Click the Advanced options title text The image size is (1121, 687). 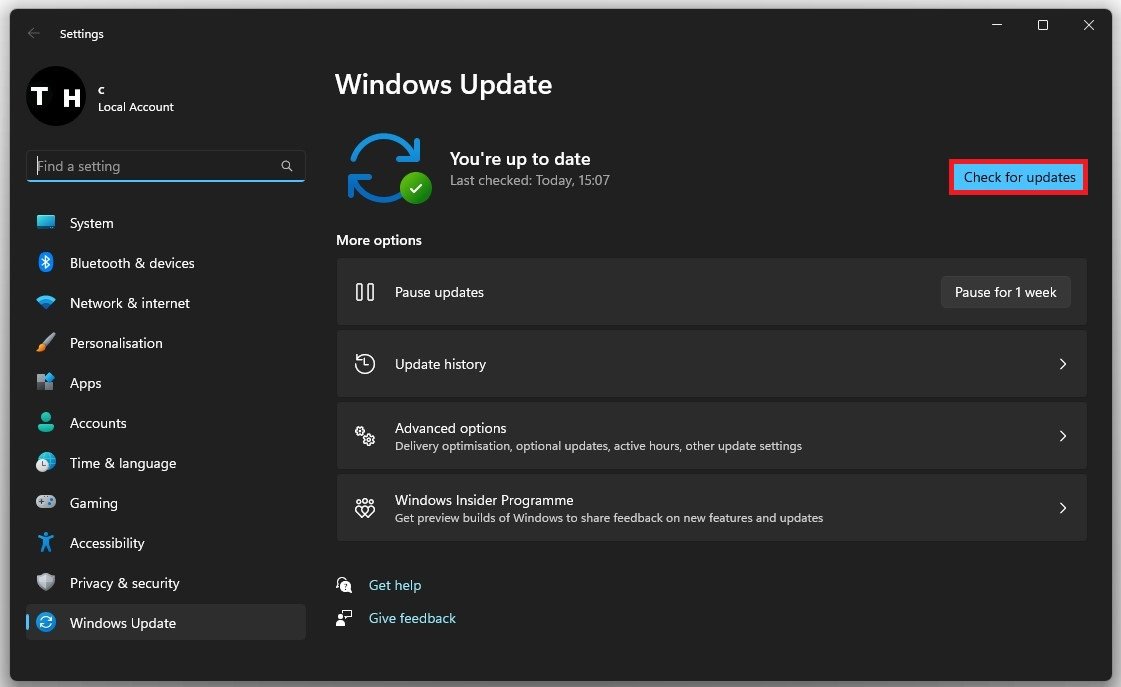click(x=450, y=427)
